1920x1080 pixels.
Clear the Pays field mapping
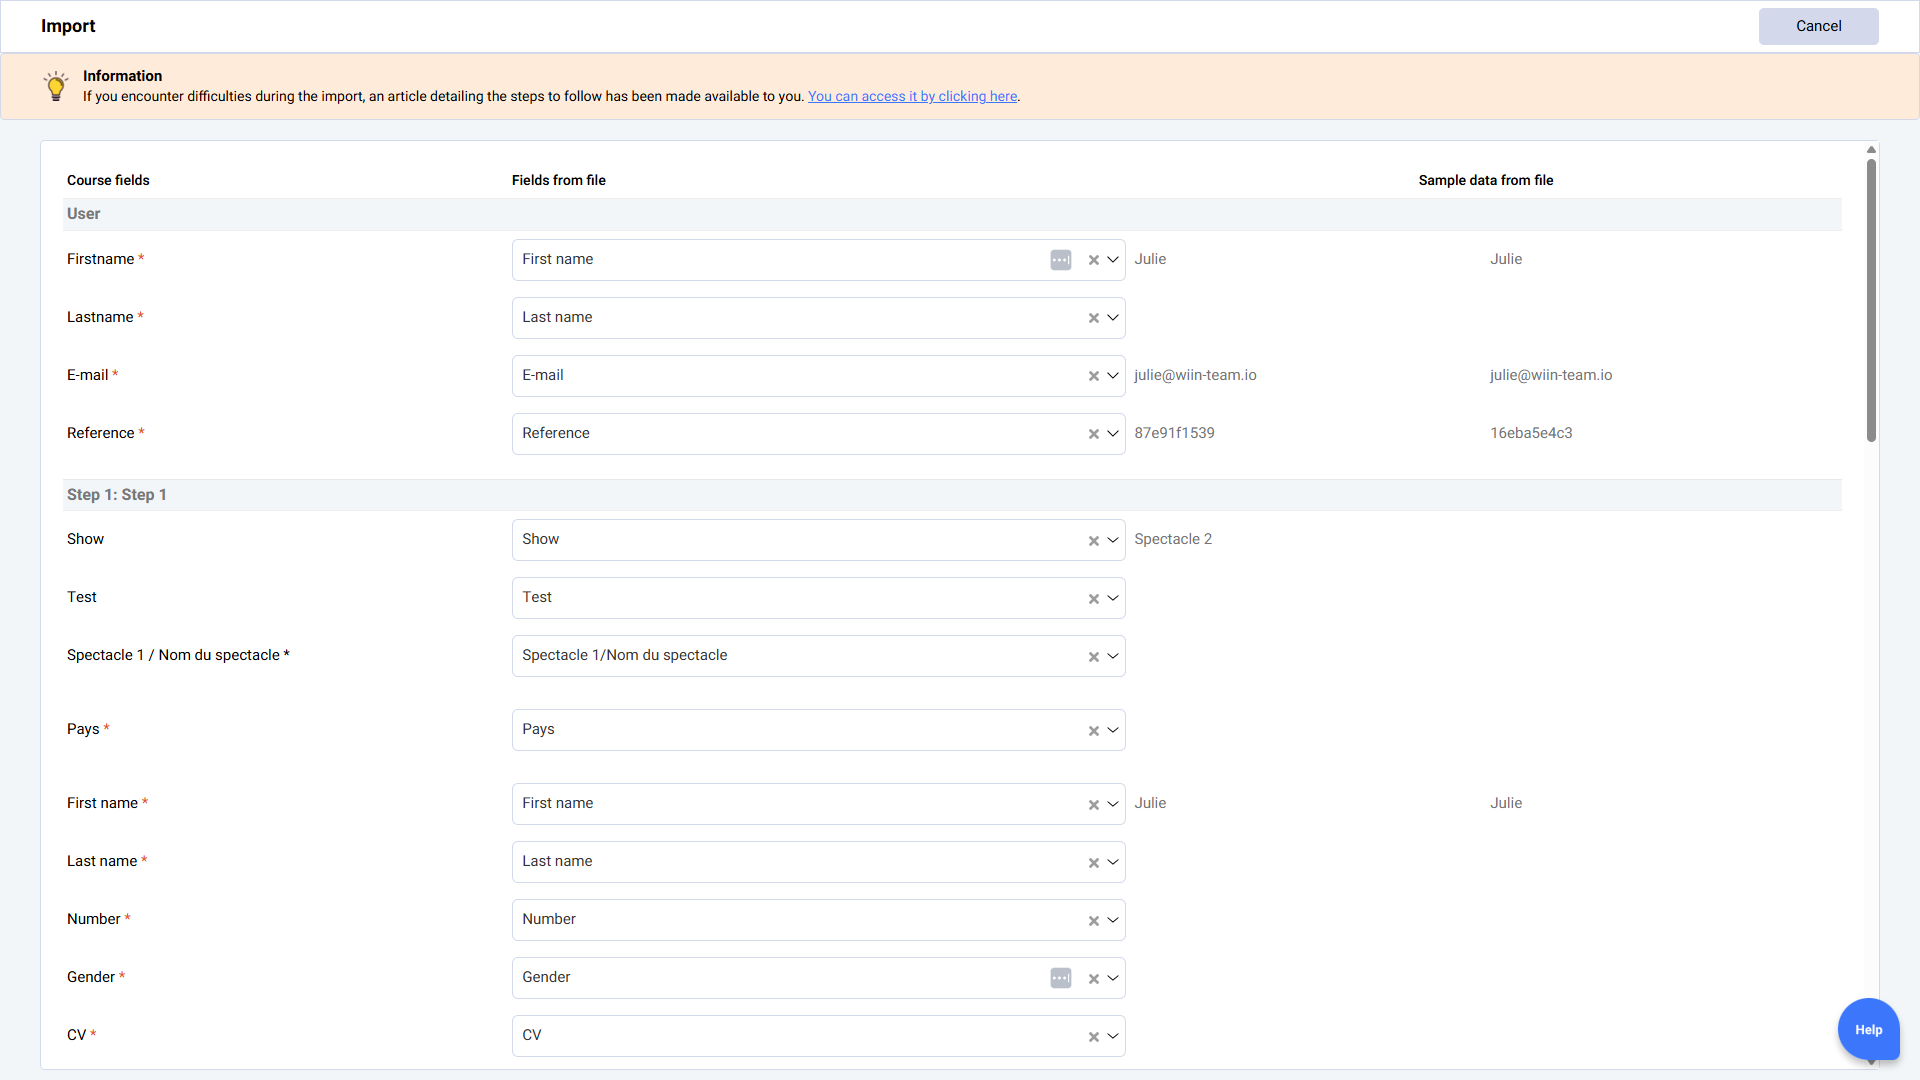click(1093, 730)
